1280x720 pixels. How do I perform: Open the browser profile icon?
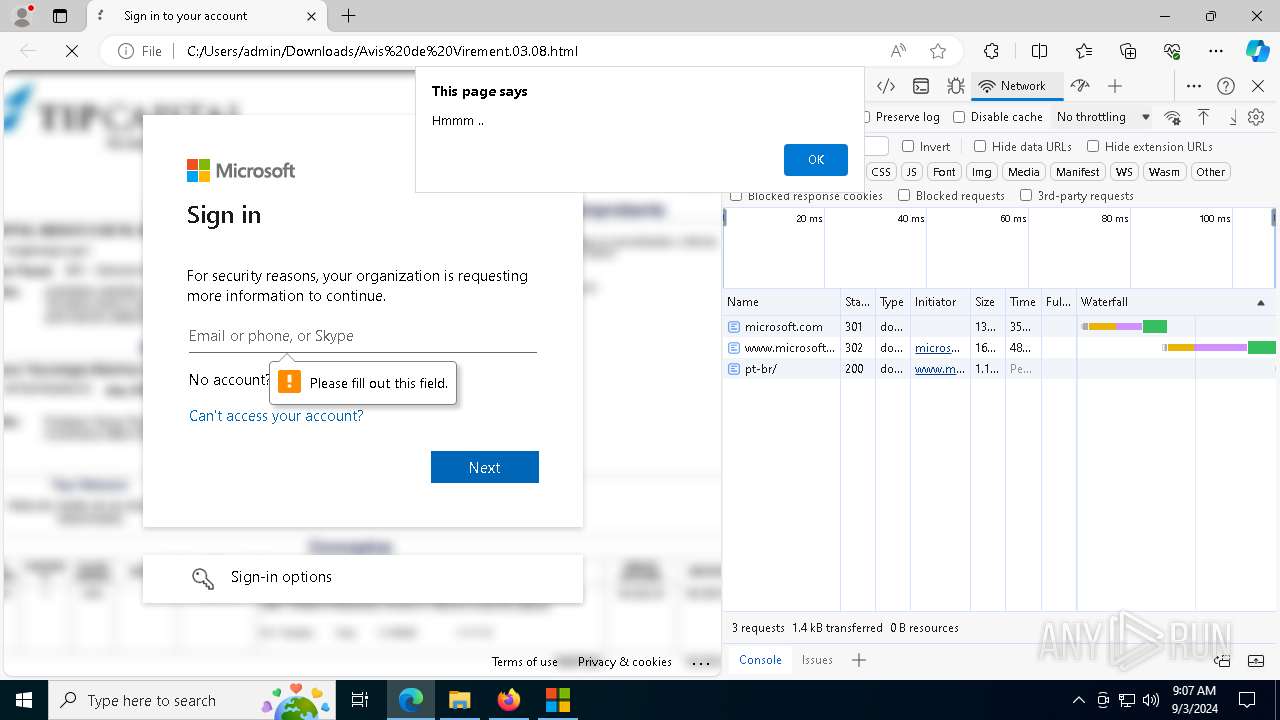(x=22, y=16)
